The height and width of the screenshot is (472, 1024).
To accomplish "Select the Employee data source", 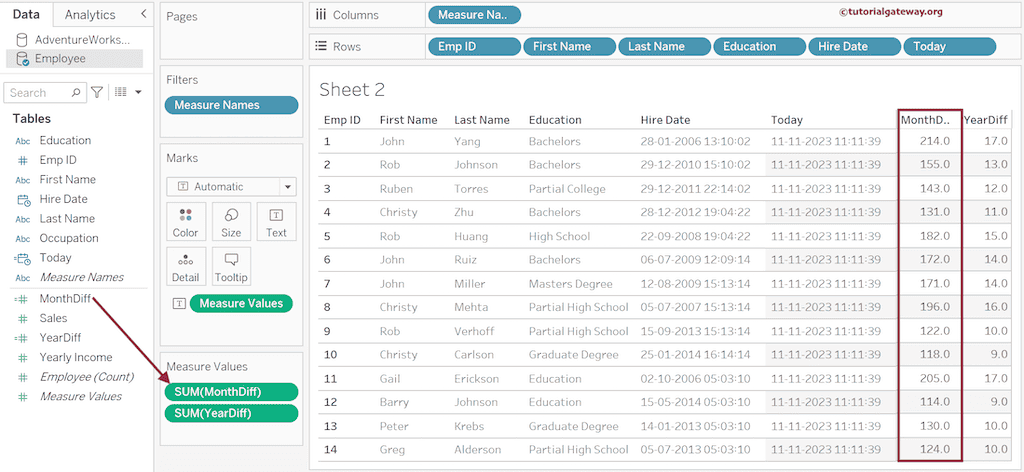I will [74, 59].
